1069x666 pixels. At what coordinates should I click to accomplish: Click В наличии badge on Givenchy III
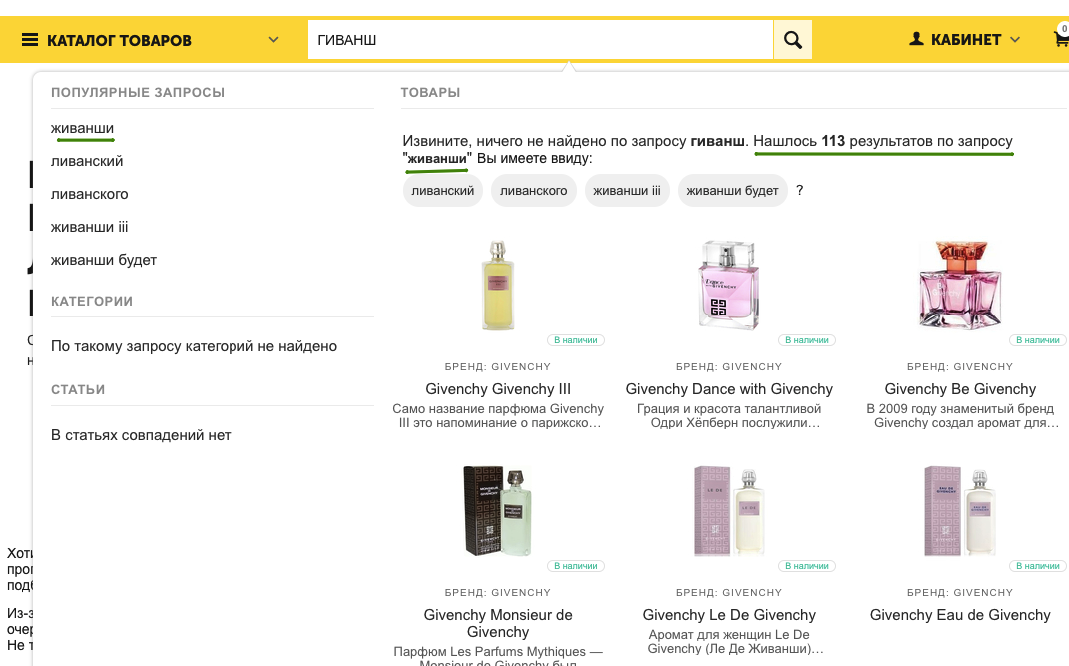pos(575,340)
